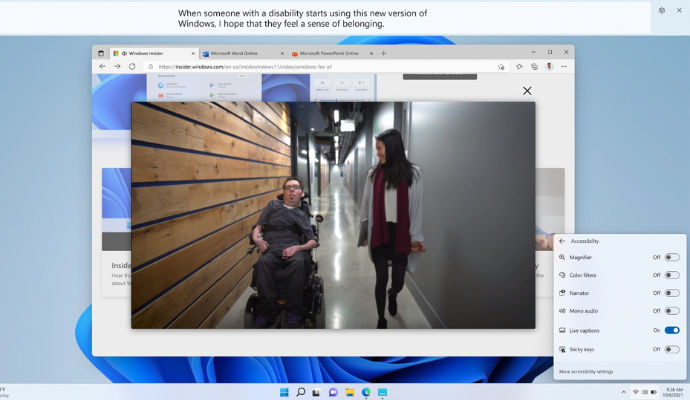Open Chat from the taskbar

[333, 392]
